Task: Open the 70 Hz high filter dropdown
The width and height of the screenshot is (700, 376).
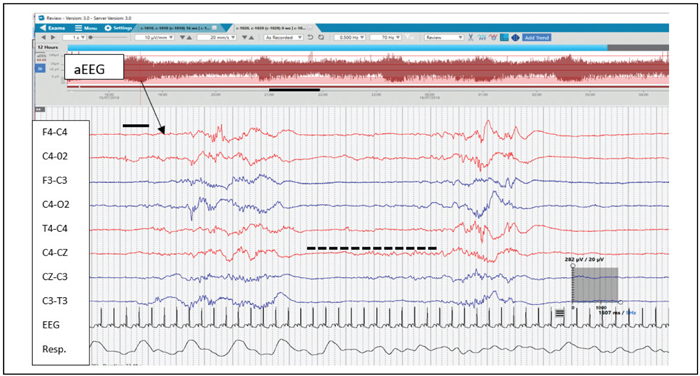Action: (x=386, y=38)
